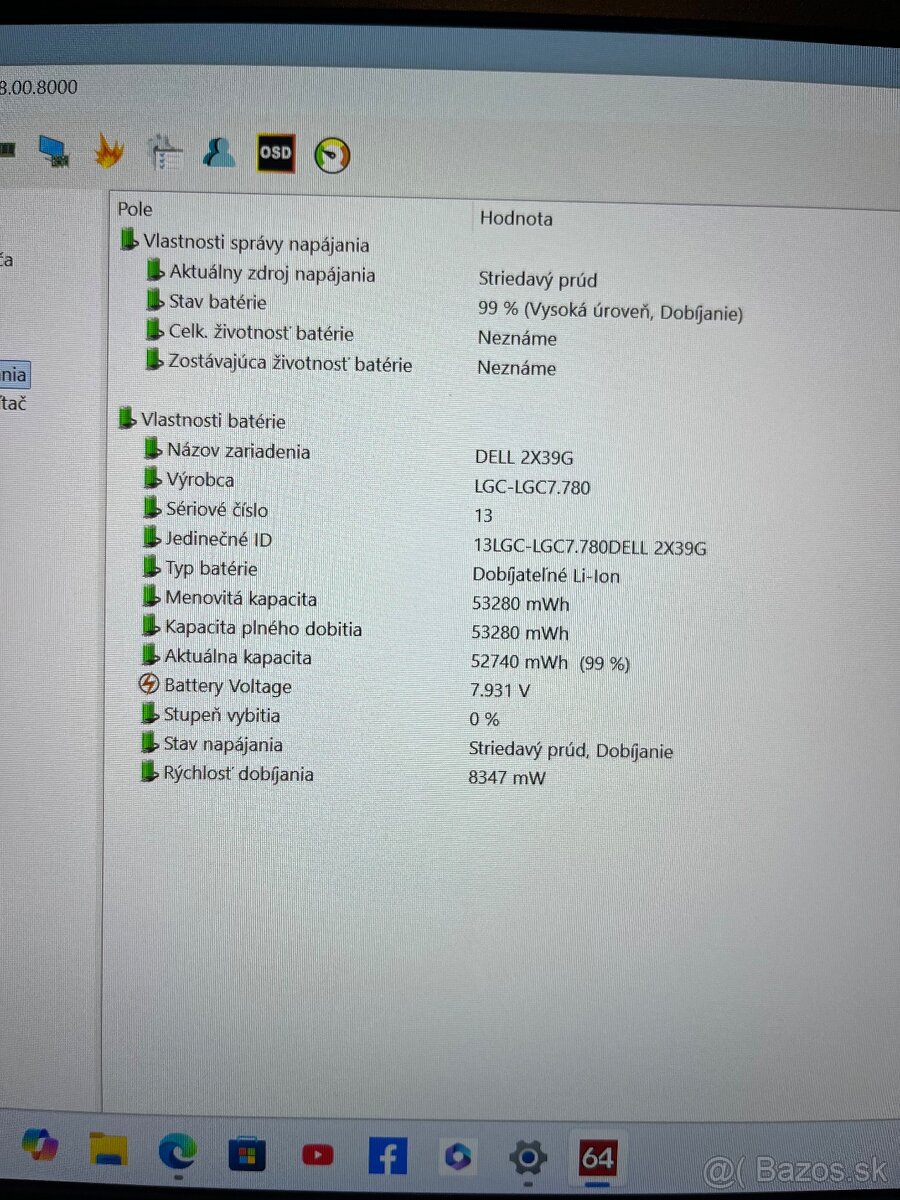900x1200 pixels.
Task: Click the red lightning icon beside Battery Voltage
Action: coord(148,685)
